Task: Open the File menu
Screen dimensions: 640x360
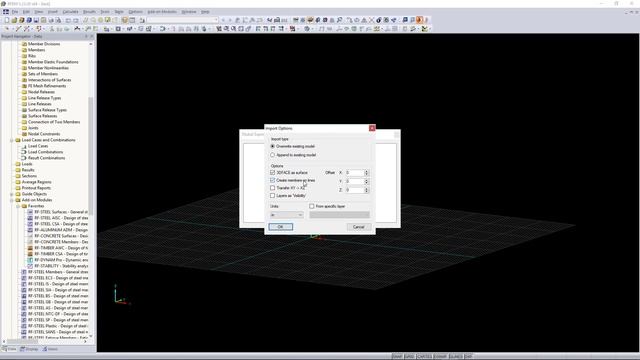Action: (15, 12)
